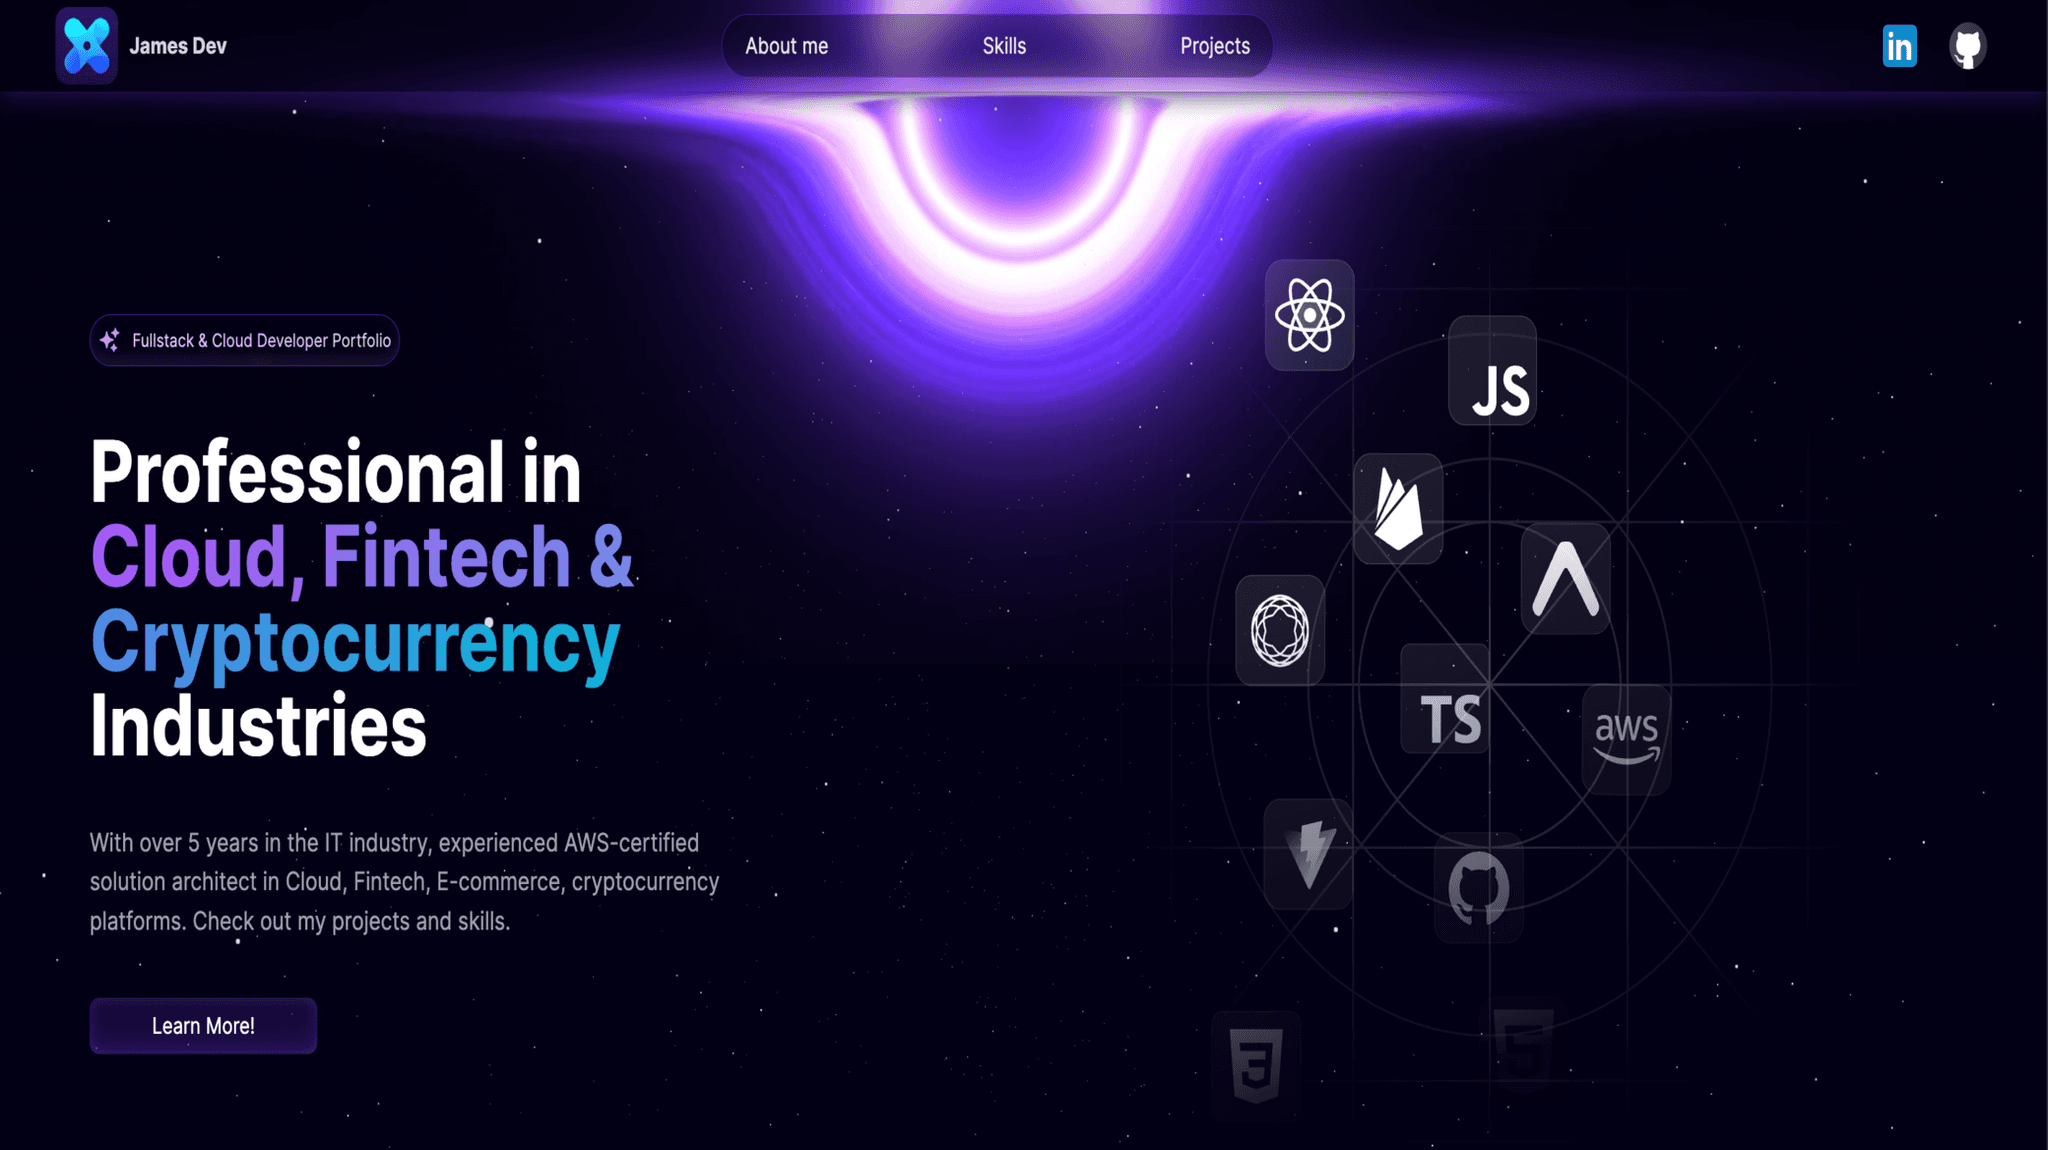Click the Learn More button
Screen dimensions: 2048x1150
click(203, 1026)
